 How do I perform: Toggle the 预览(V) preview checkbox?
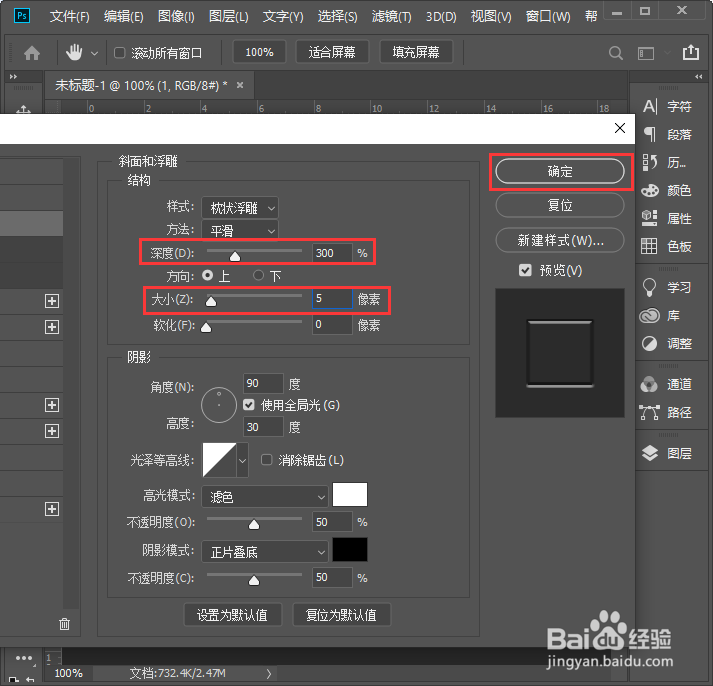click(525, 270)
